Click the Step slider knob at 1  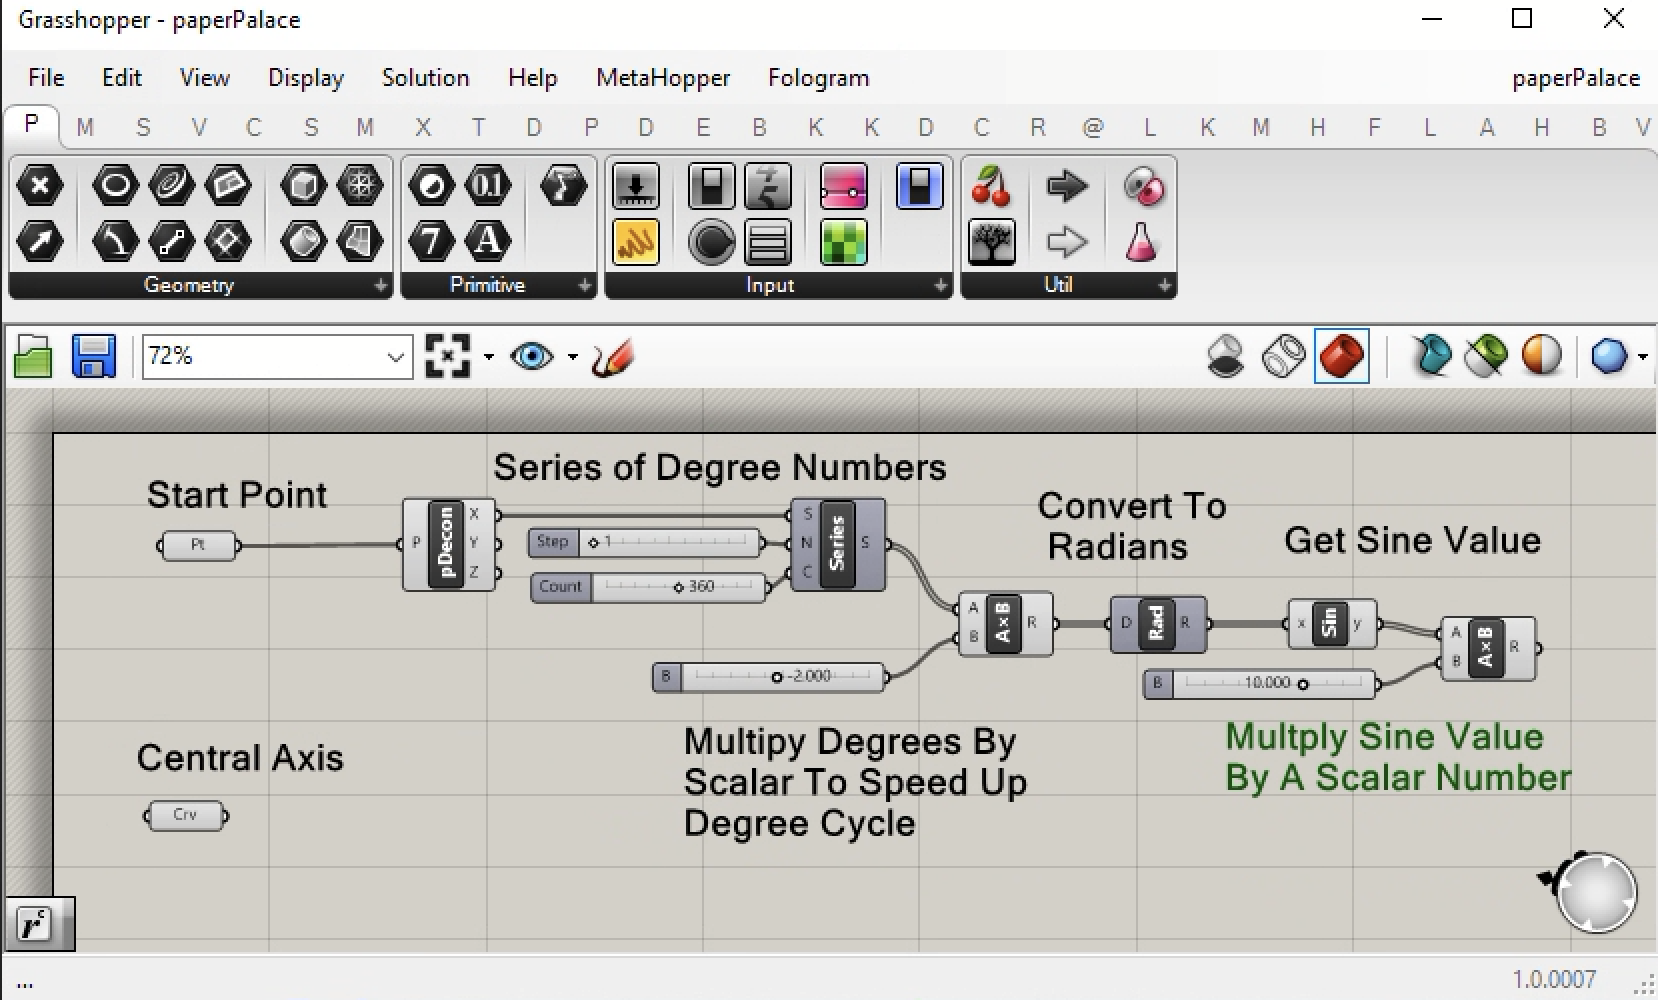[x=593, y=543]
